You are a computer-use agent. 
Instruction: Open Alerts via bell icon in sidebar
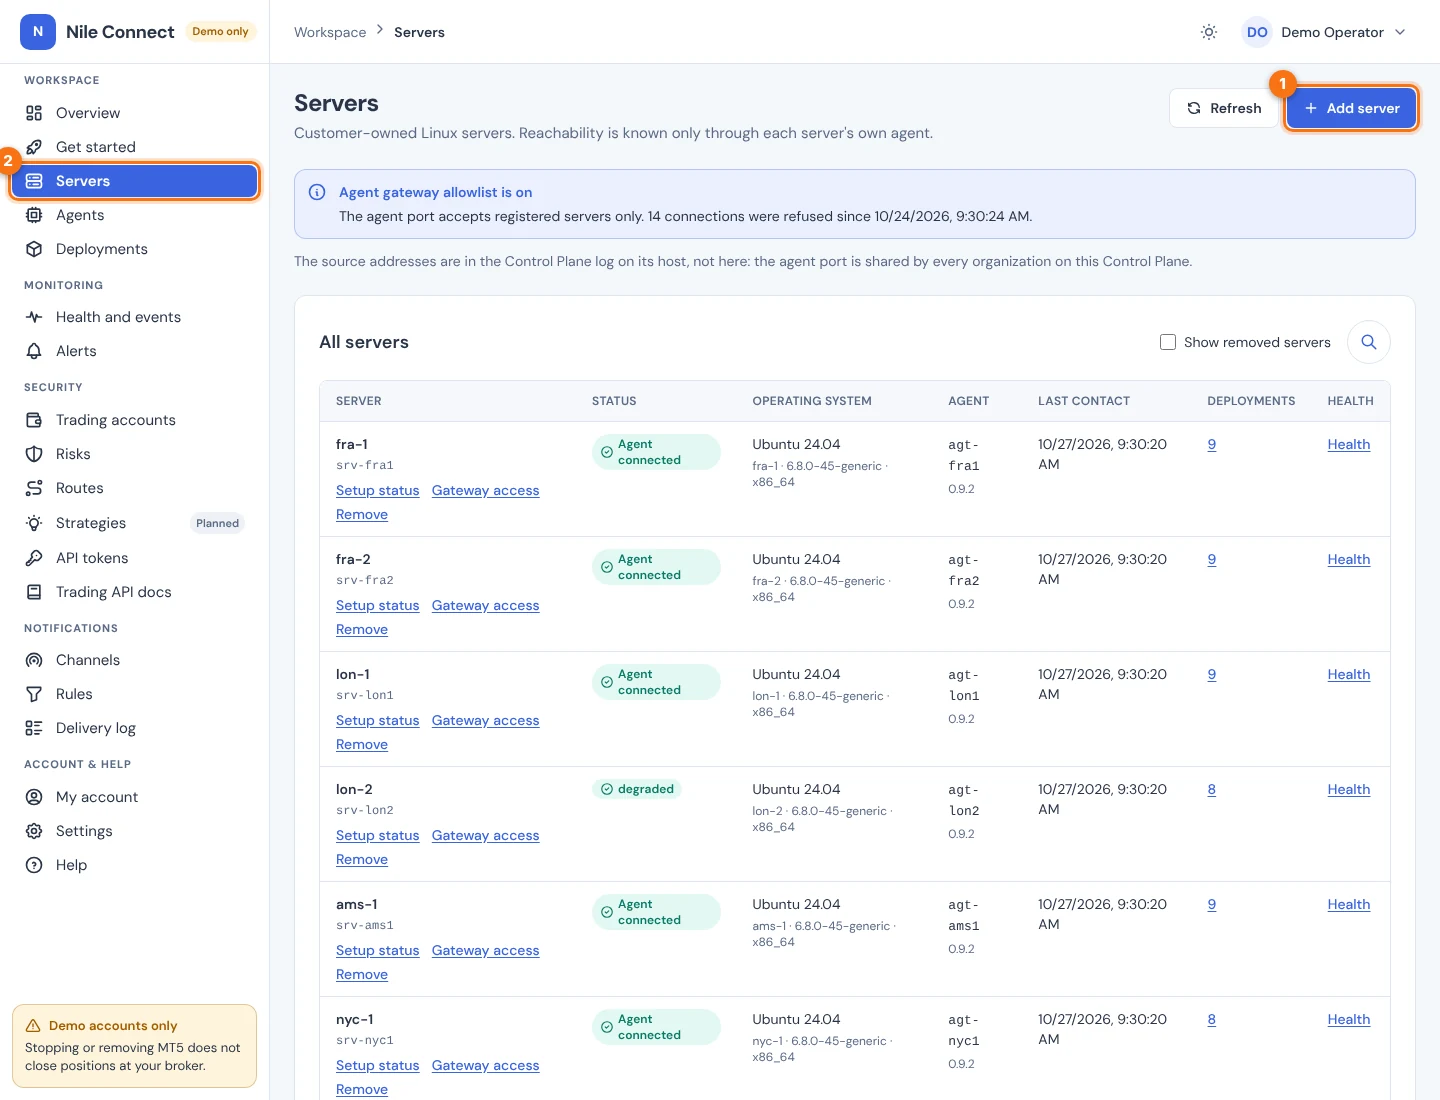34,351
